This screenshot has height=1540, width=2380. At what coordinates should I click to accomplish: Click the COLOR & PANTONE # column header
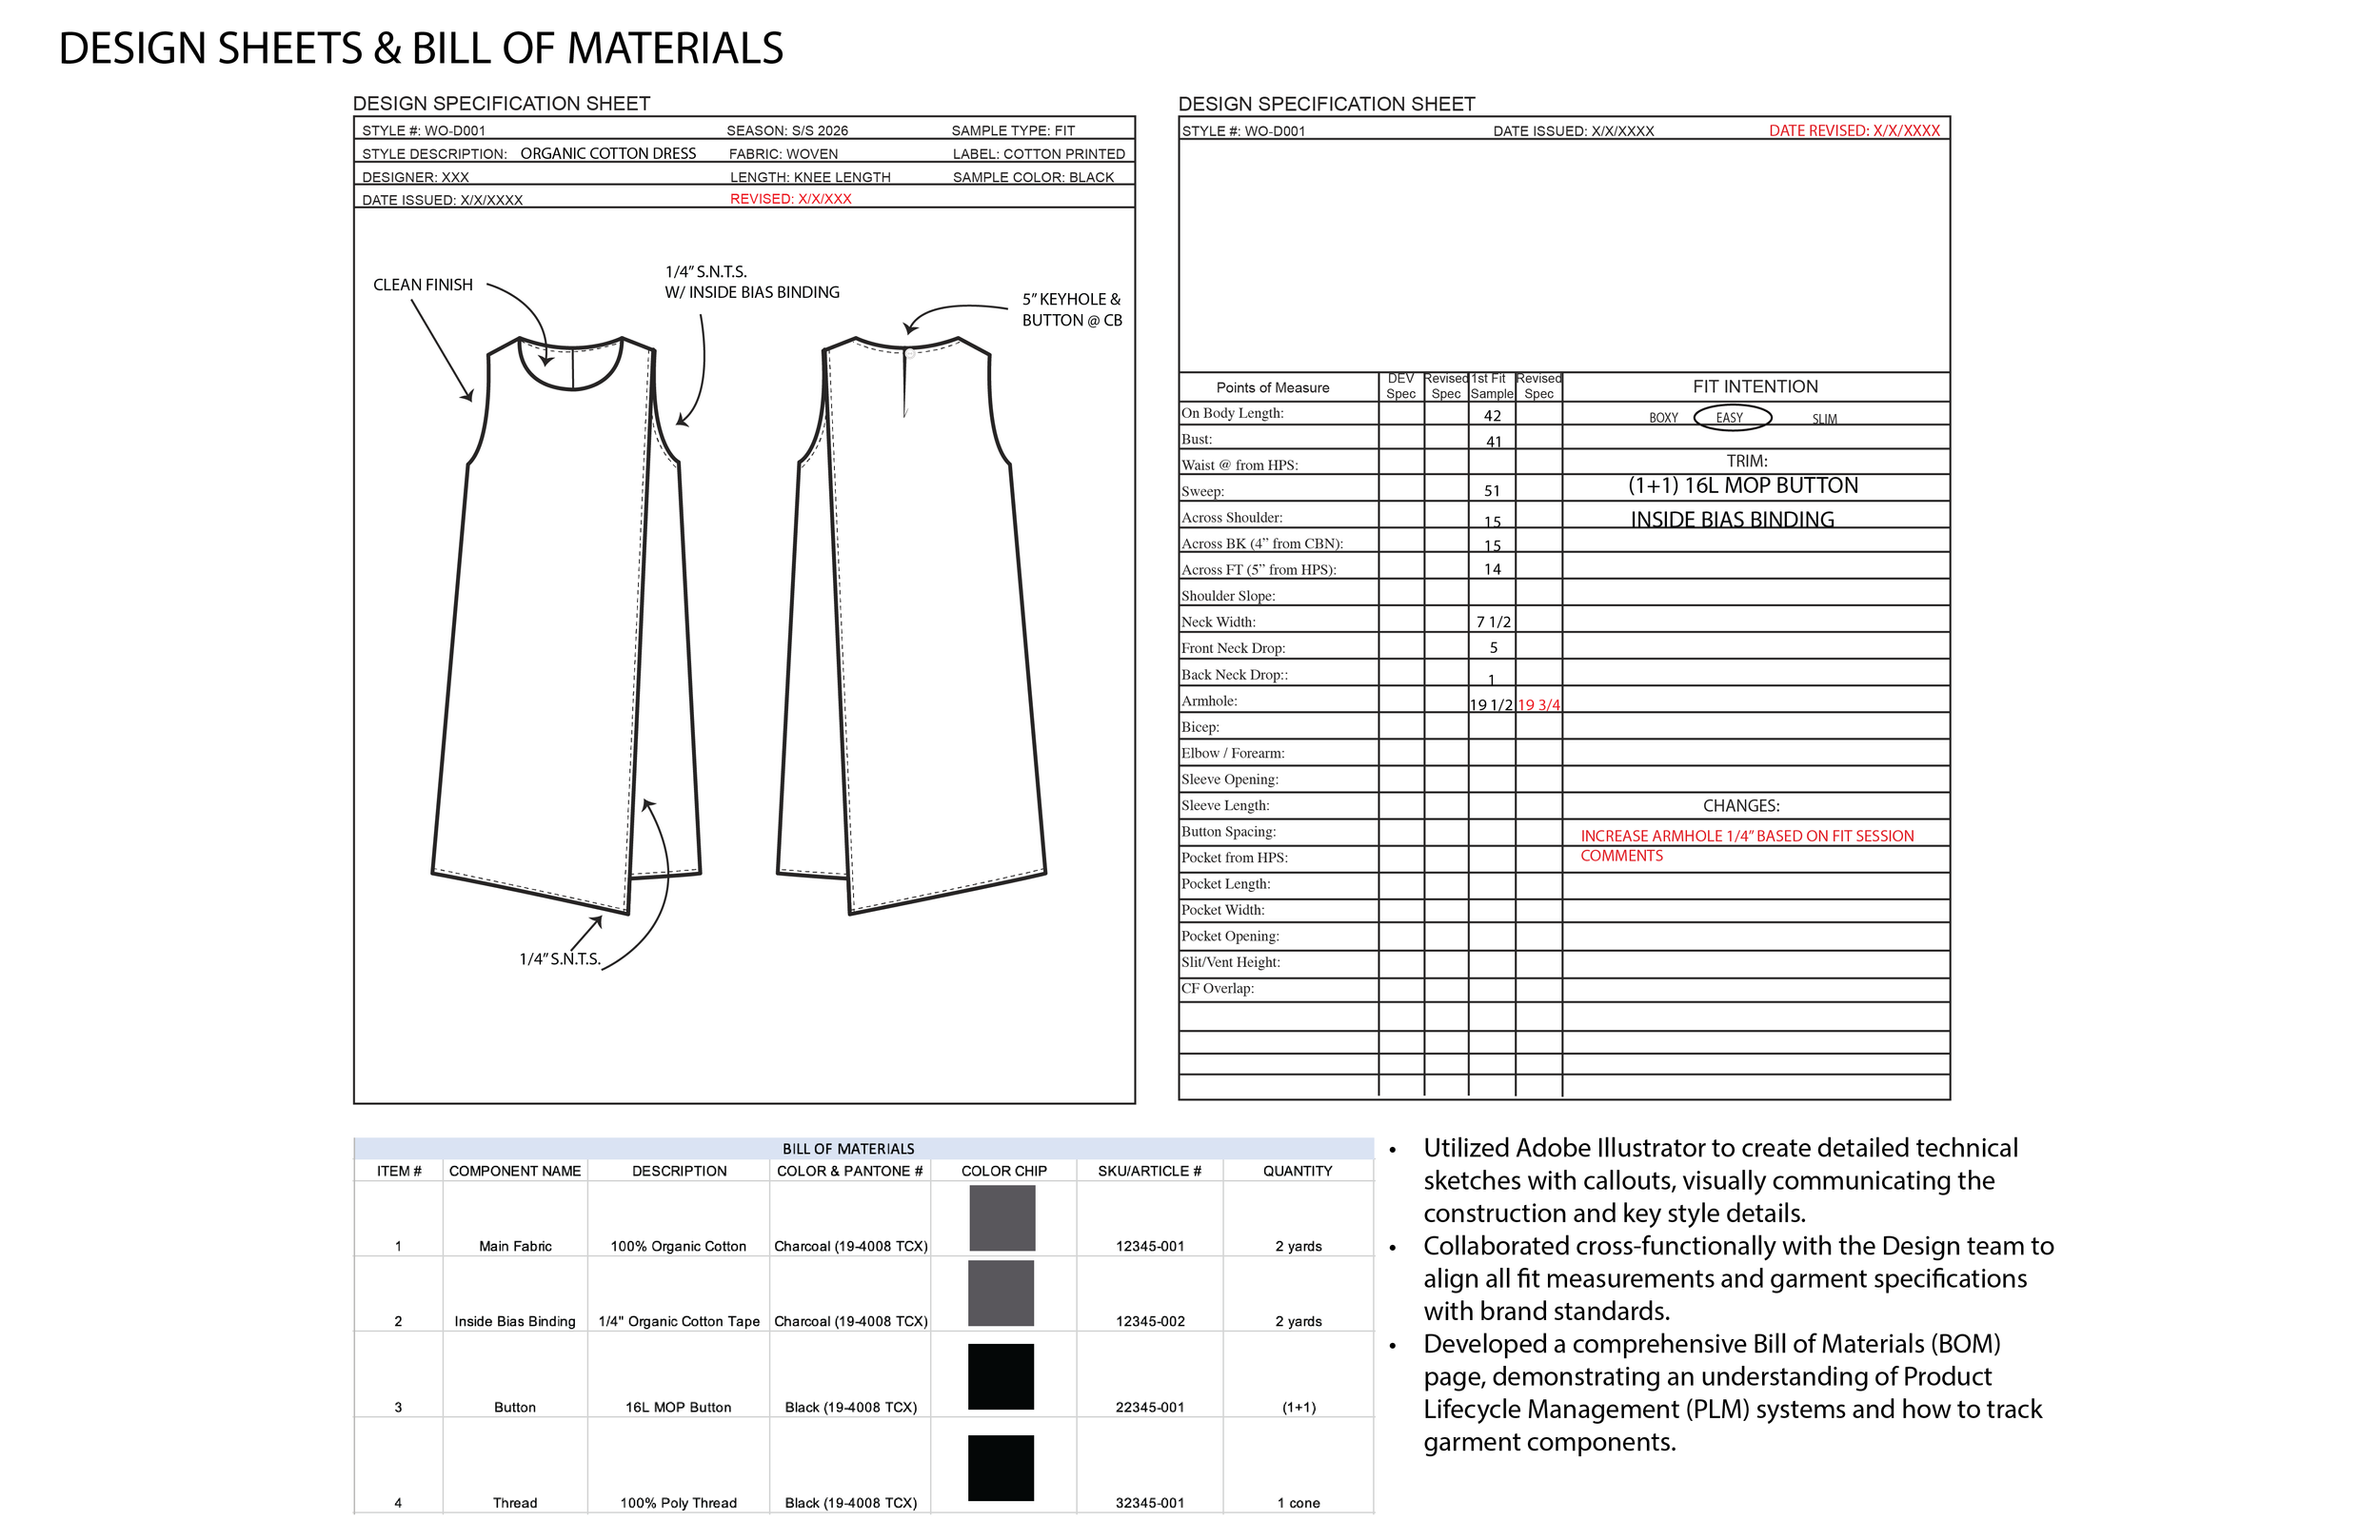849,1171
